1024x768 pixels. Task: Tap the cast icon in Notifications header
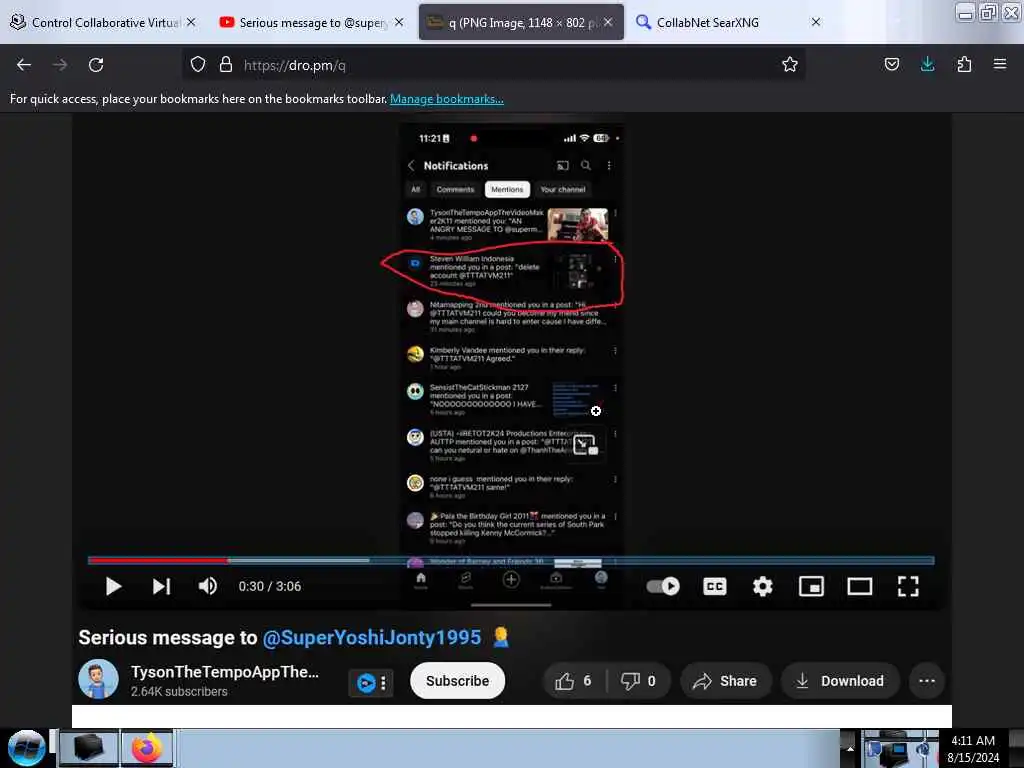(x=562, y=166)
